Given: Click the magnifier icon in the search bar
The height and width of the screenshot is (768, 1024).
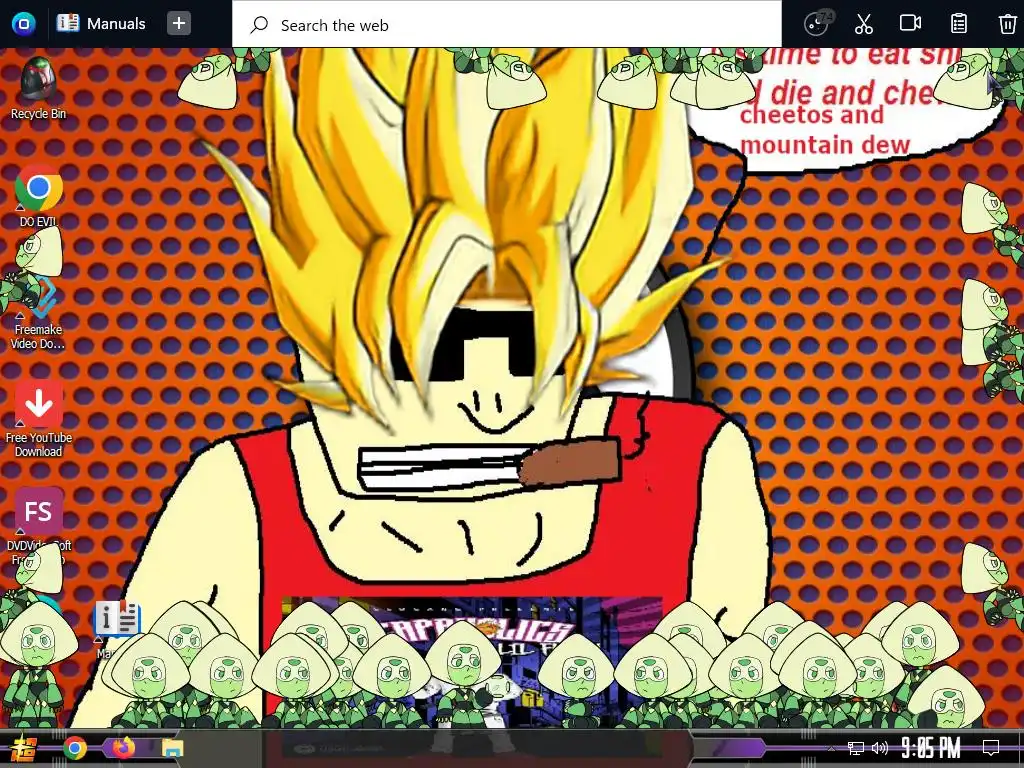Looking at the screenshot, I should pos(259,25).
